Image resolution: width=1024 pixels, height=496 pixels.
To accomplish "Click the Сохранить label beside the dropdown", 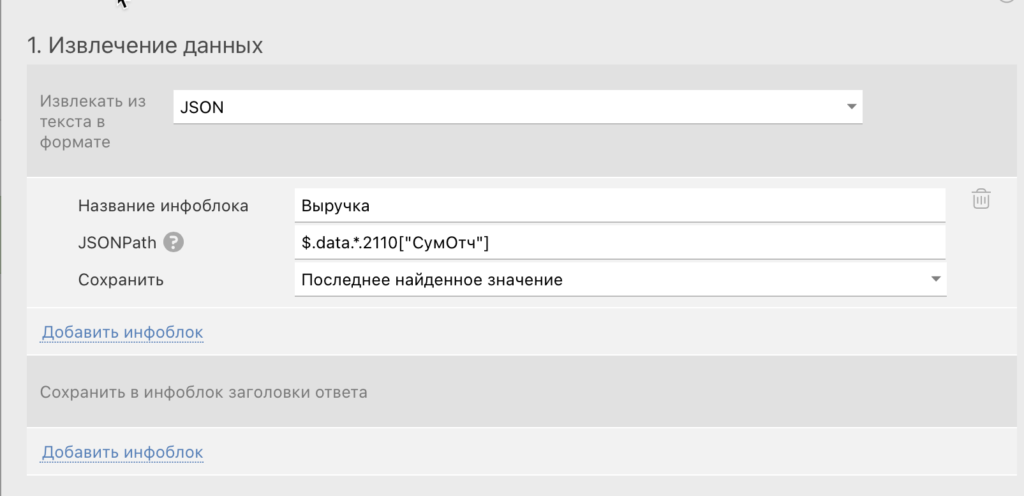I will coord(121,280).
